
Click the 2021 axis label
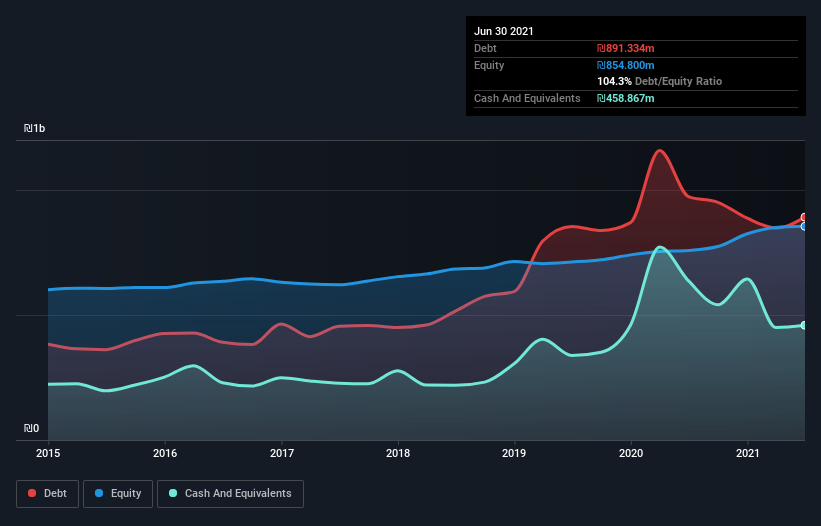[748, 453]
